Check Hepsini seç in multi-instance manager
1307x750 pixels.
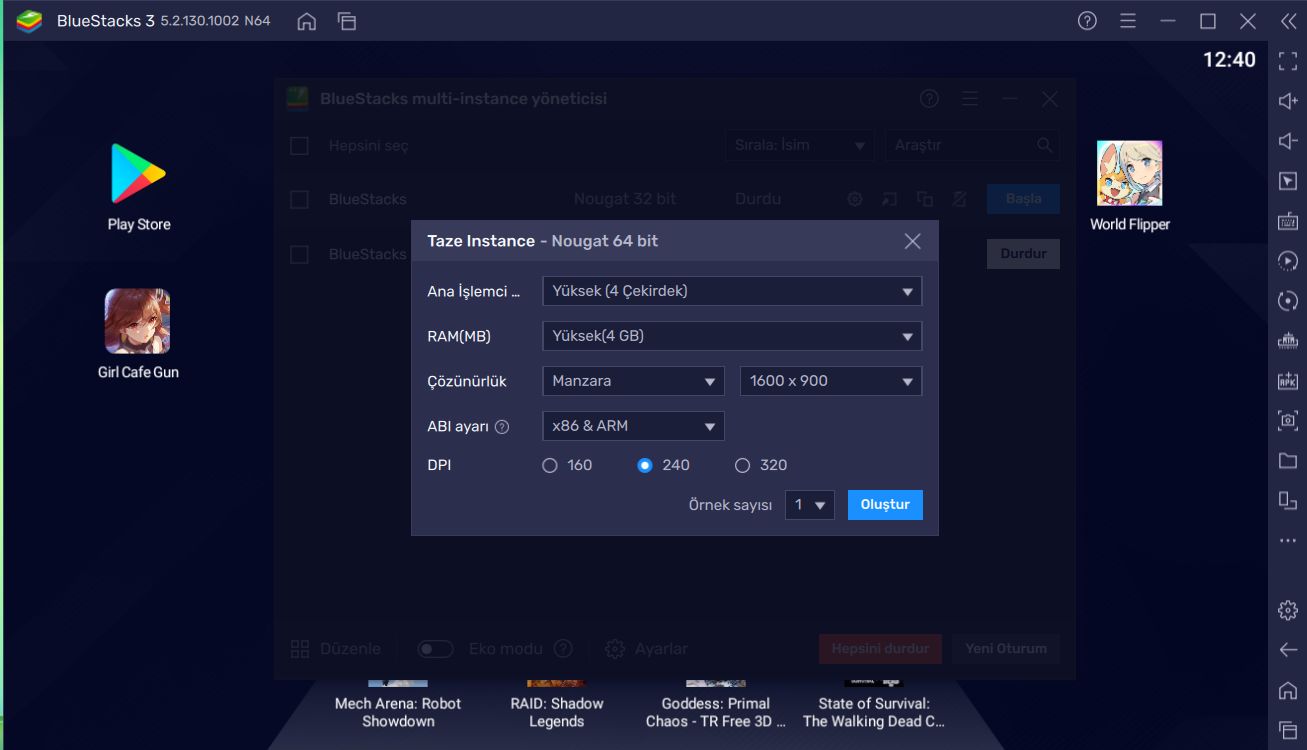(x=299, y=146)
